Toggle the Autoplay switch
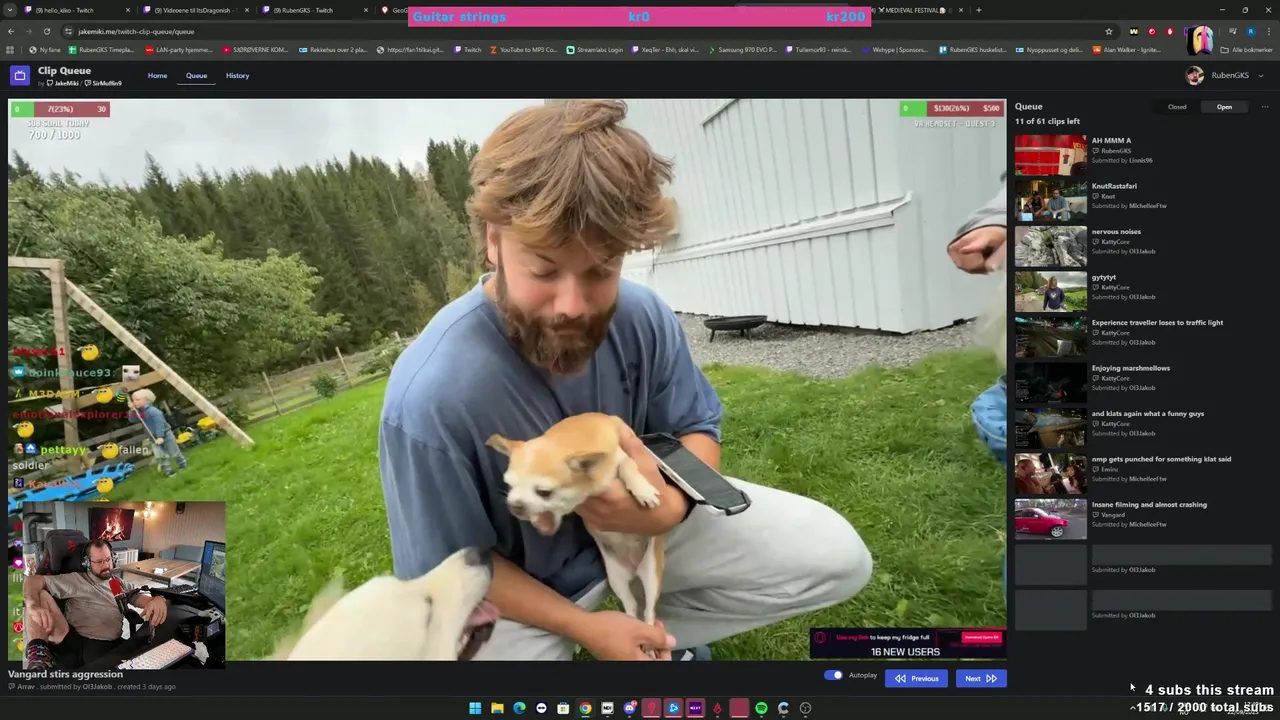Viewport: 1280px width, 720px height. tap(833, 676)
